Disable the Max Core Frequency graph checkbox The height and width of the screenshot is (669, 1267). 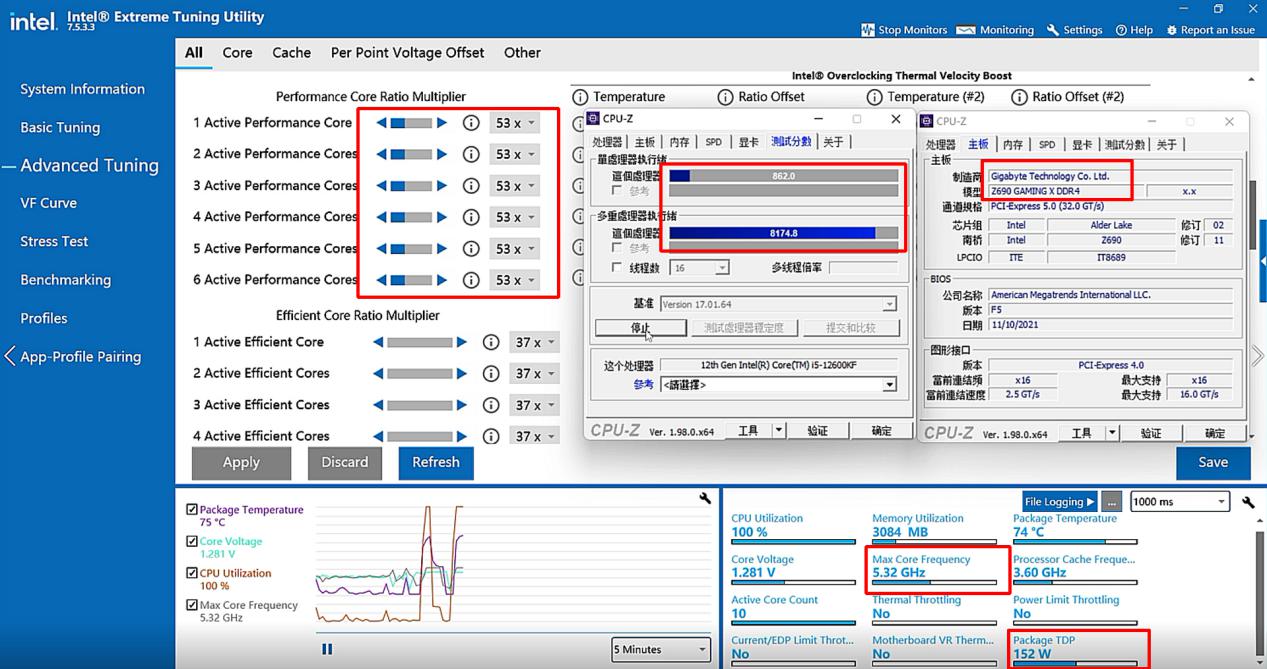192,606
